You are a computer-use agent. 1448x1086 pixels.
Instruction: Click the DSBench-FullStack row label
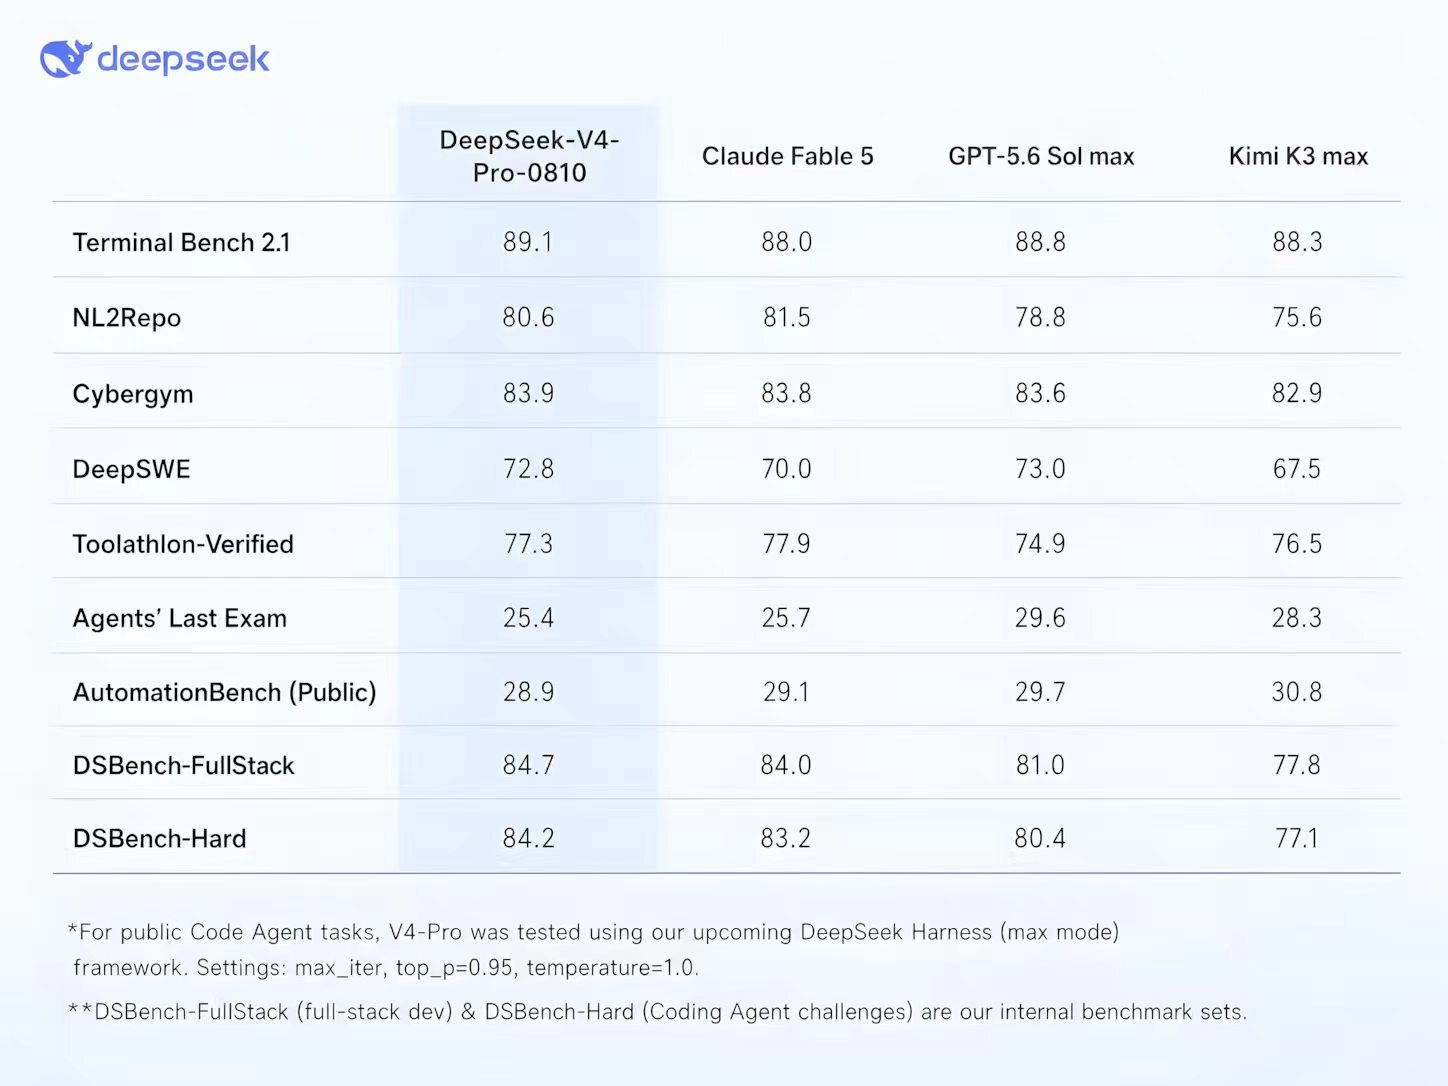(x=184, y=766)
